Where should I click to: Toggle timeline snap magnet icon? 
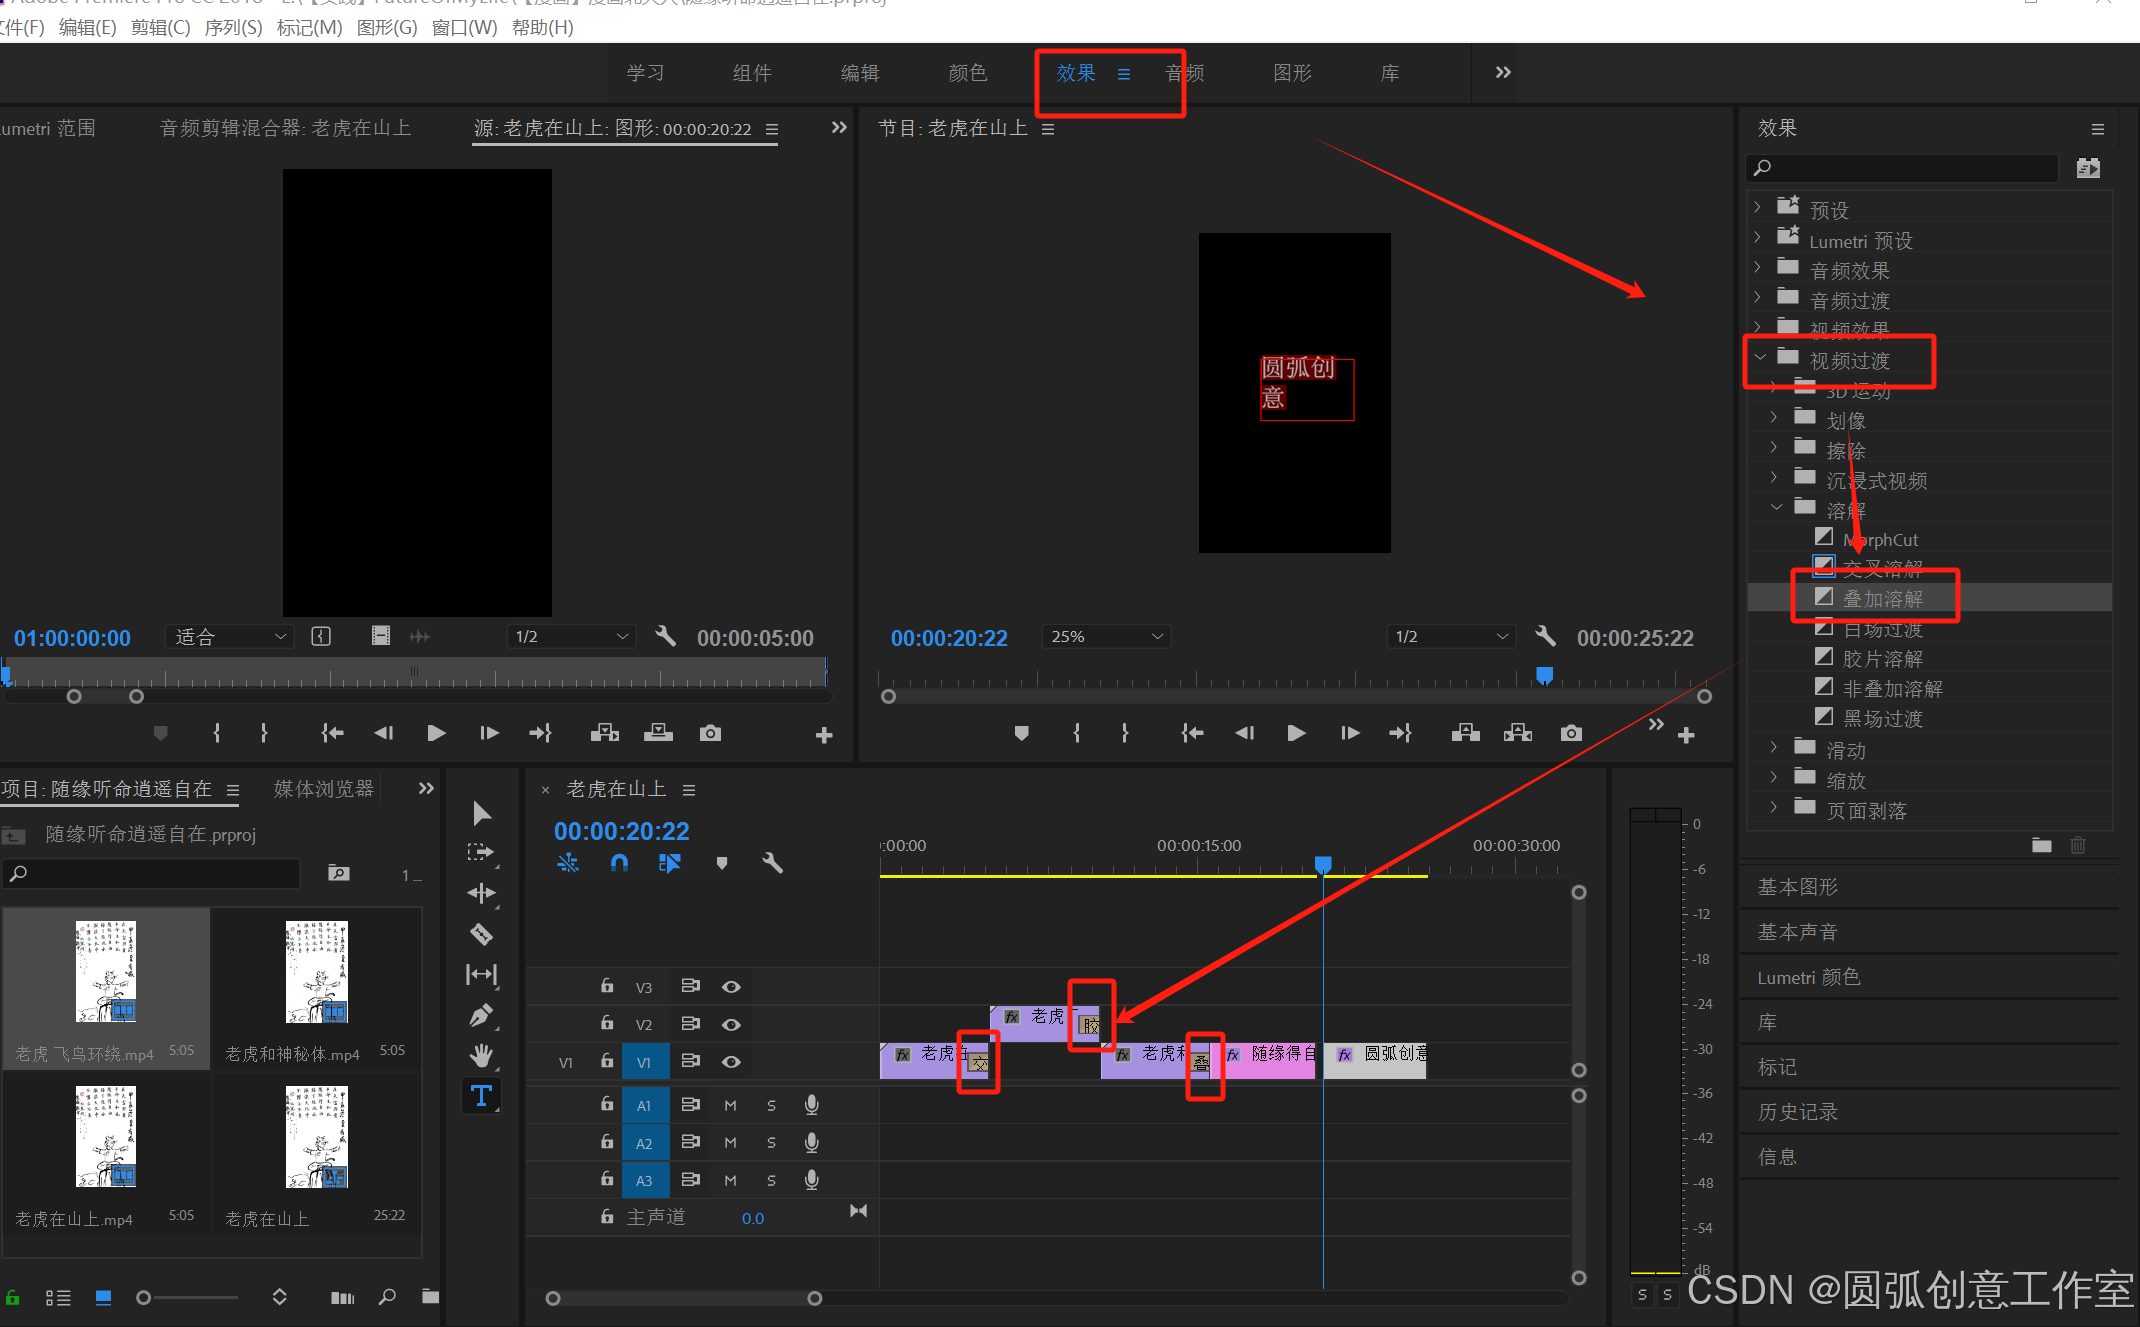(x=619, y=862)
